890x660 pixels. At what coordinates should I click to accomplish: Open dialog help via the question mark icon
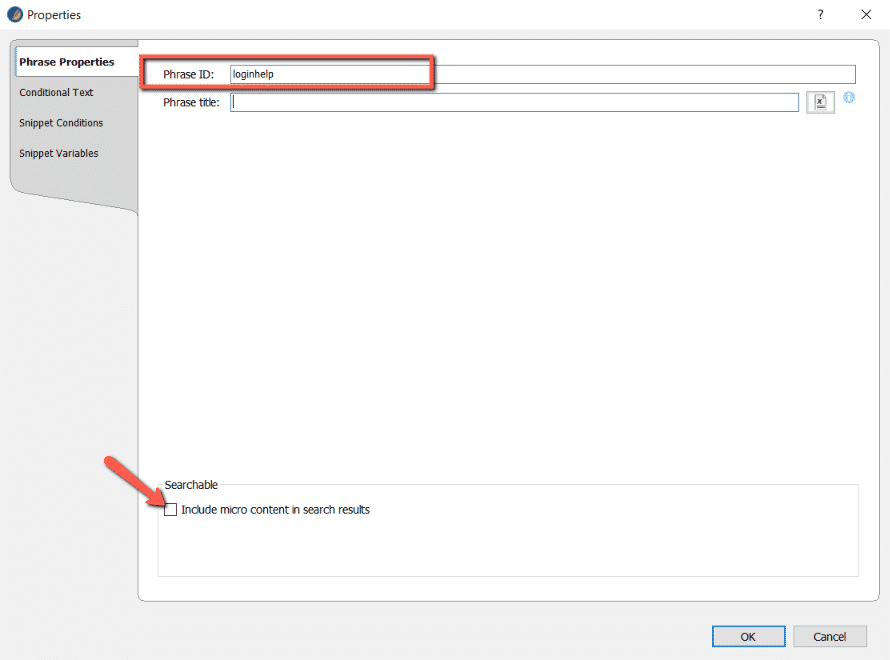tap(819, 14)
